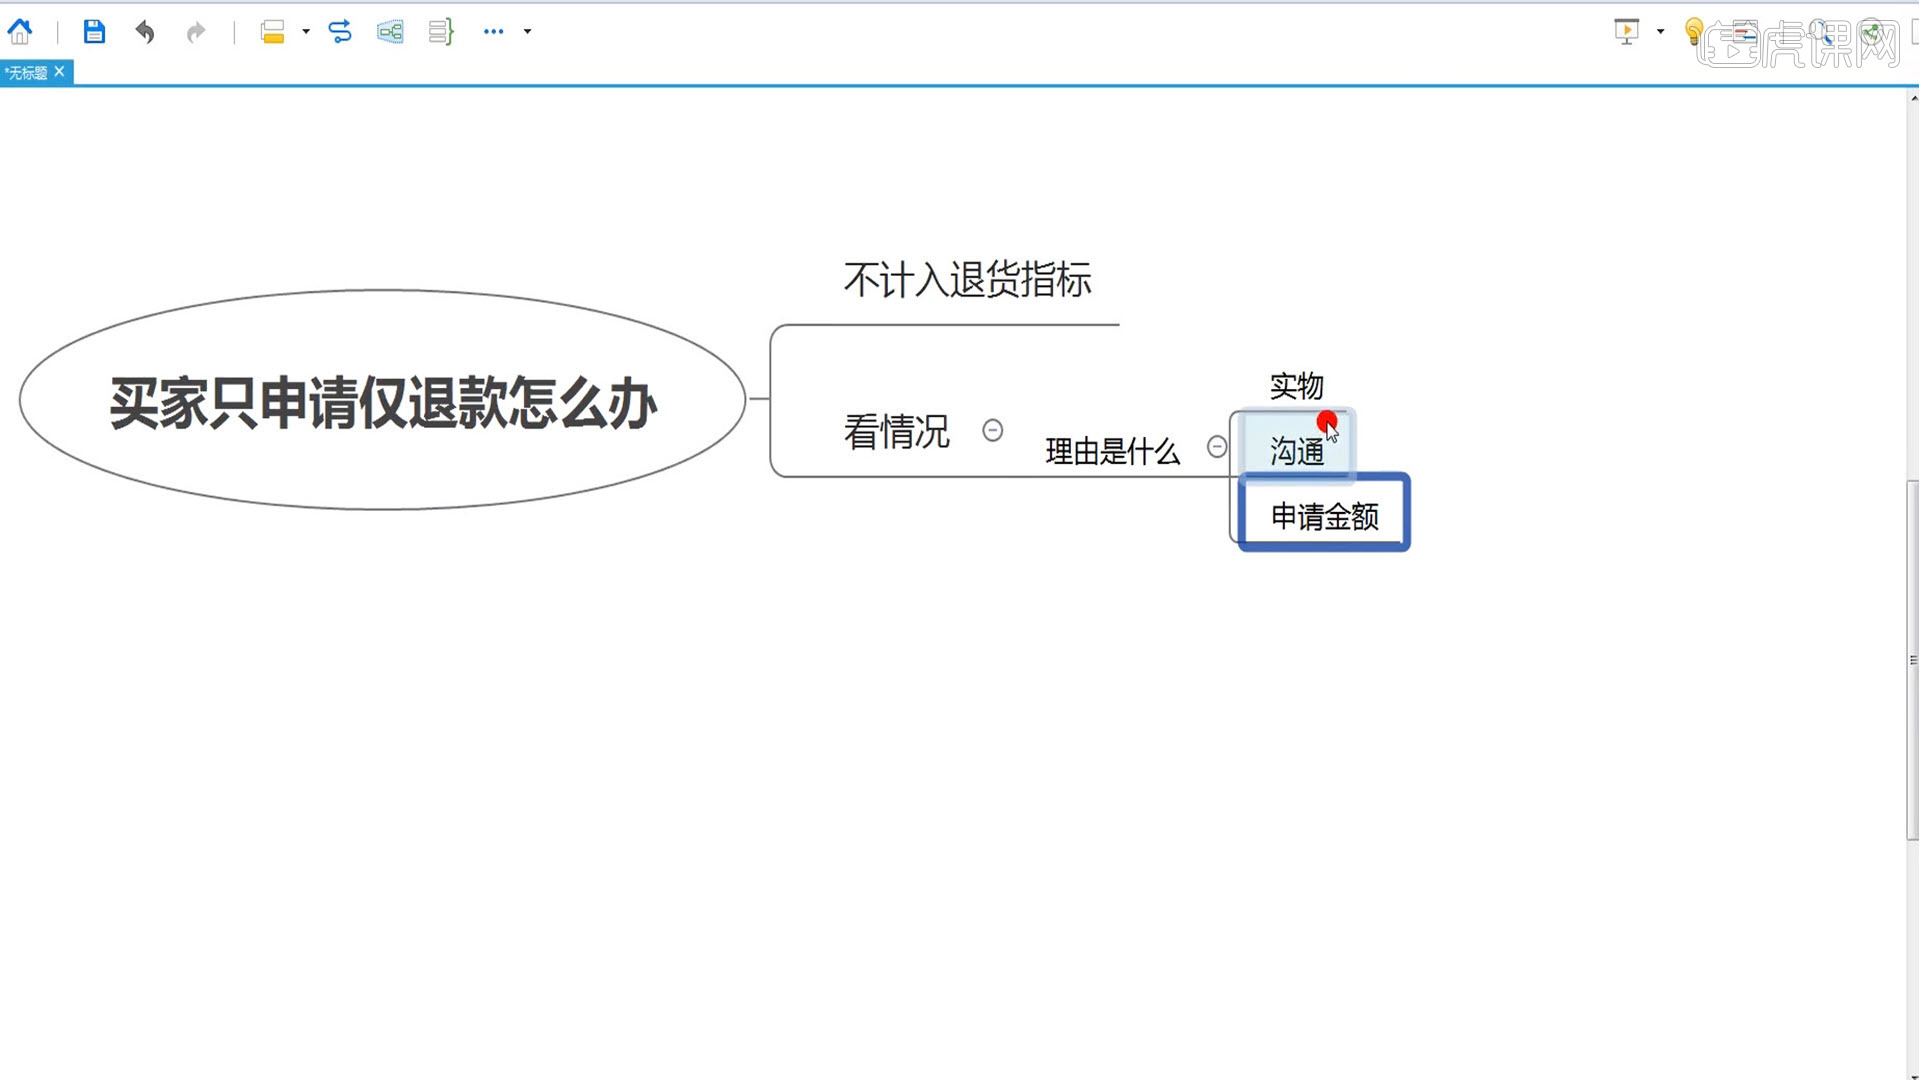
Task: Select the 理由是什么 subtopic
Action: [x=1112, y=451]
